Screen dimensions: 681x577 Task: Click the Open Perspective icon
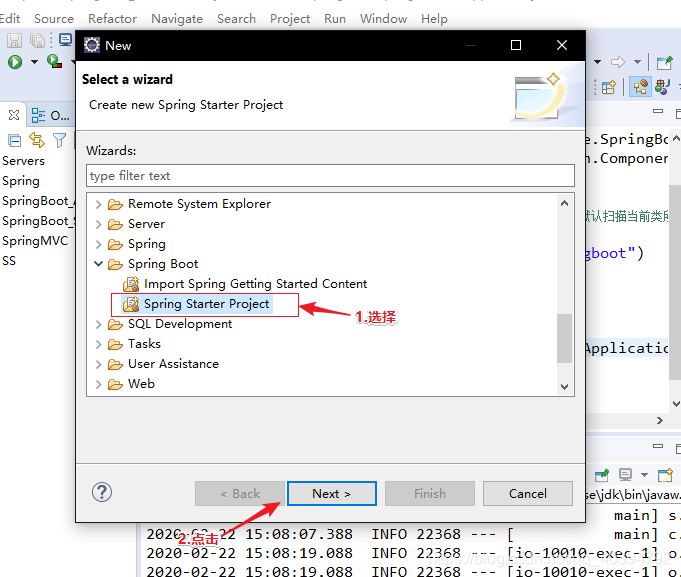(608, 87)
